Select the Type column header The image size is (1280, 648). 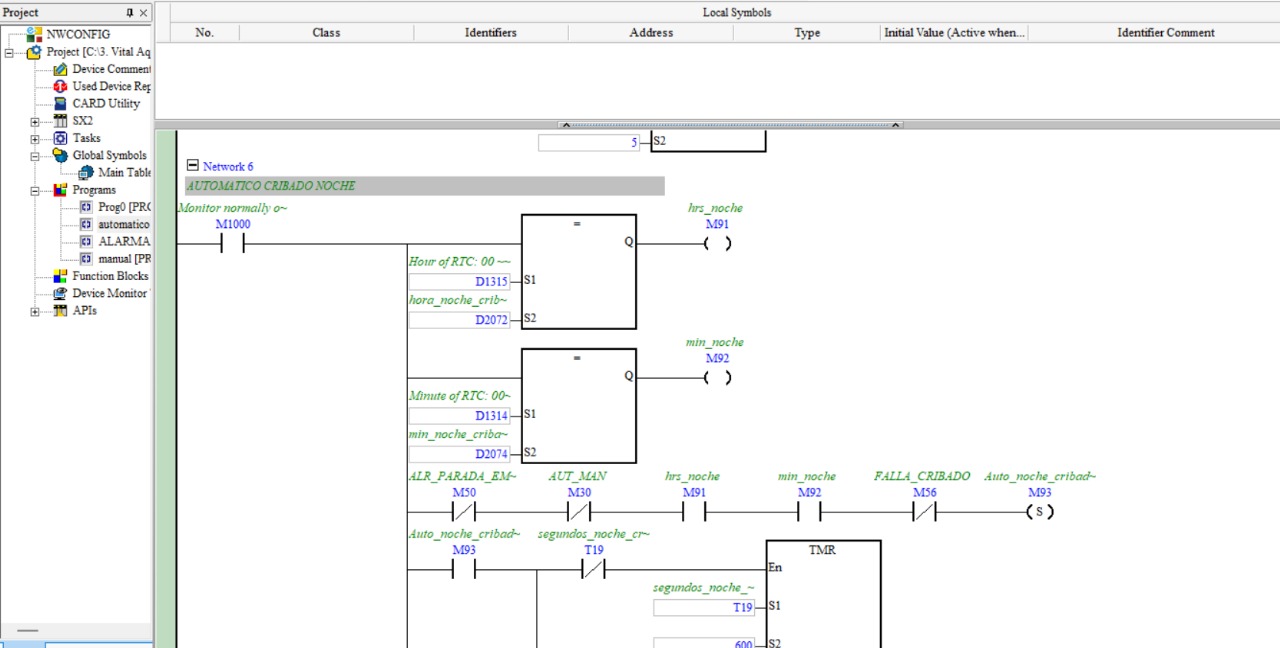tap(807, 33)
